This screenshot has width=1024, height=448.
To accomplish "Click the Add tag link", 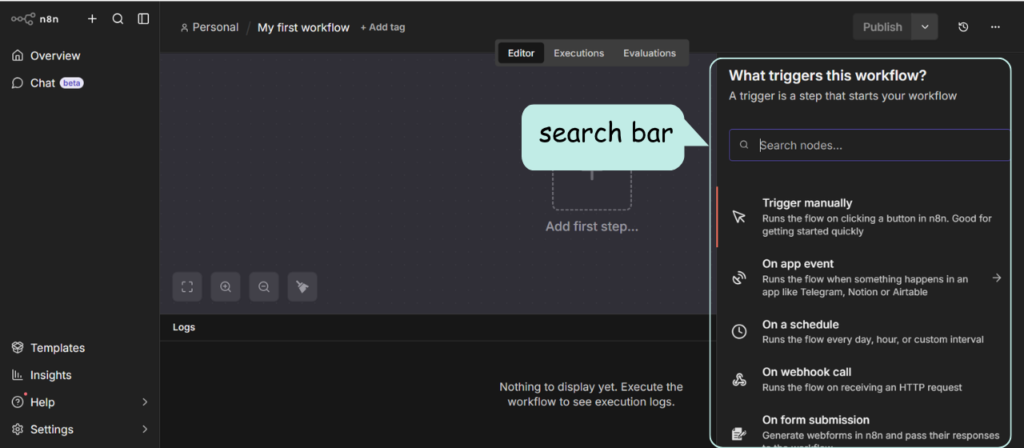I will tap(382, 28).
